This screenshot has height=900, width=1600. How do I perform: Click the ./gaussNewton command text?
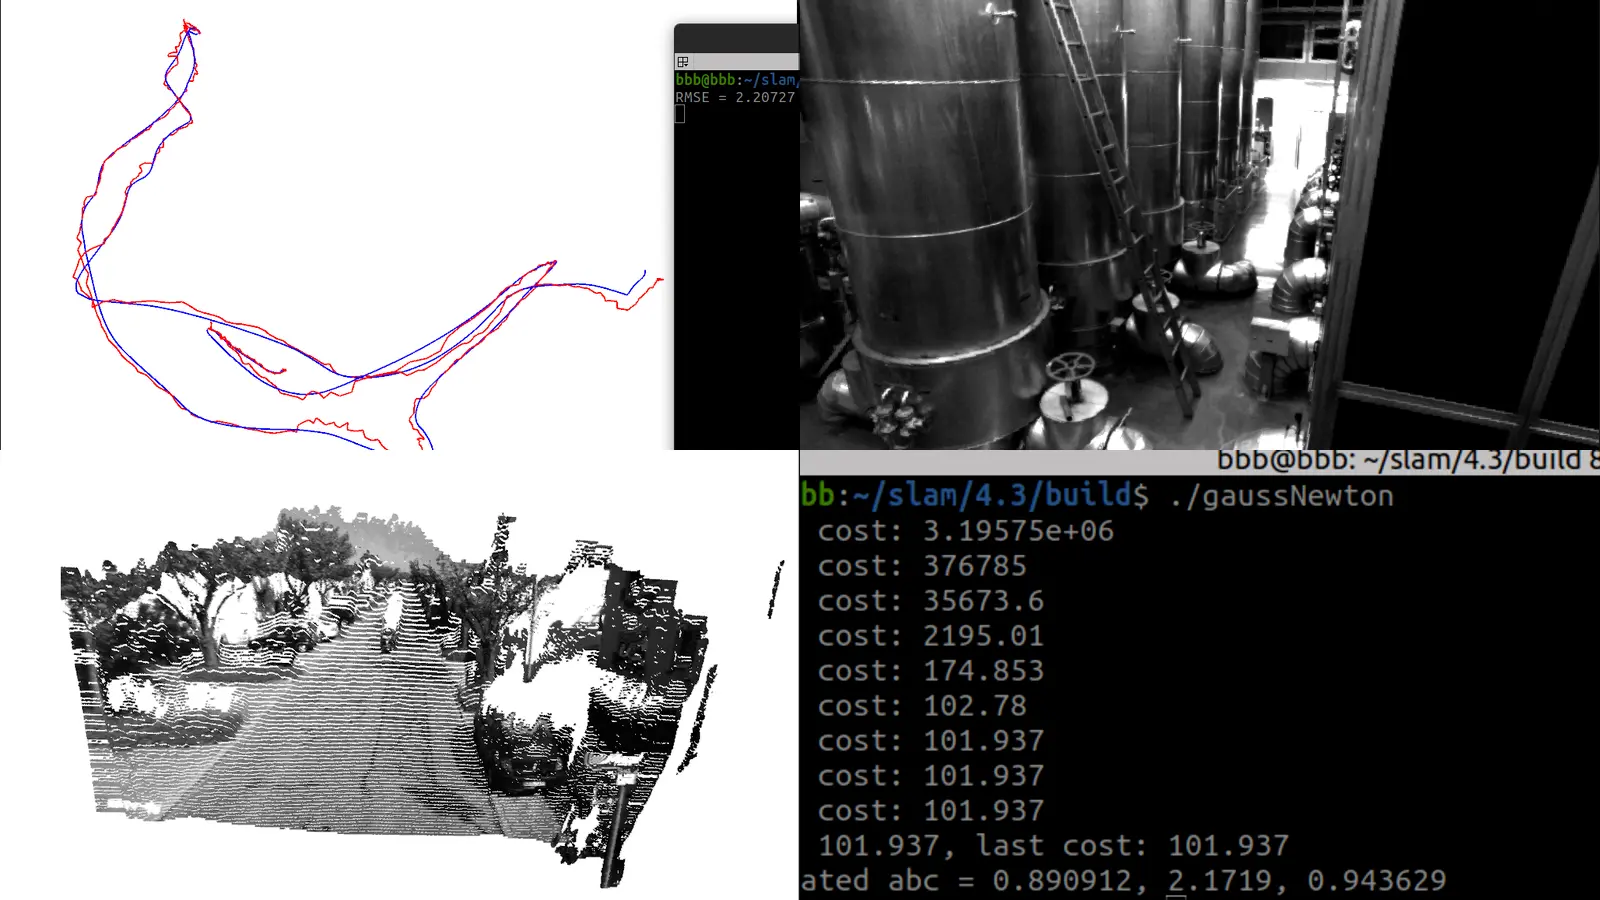pyautogui.click(x=1281, y=496)
